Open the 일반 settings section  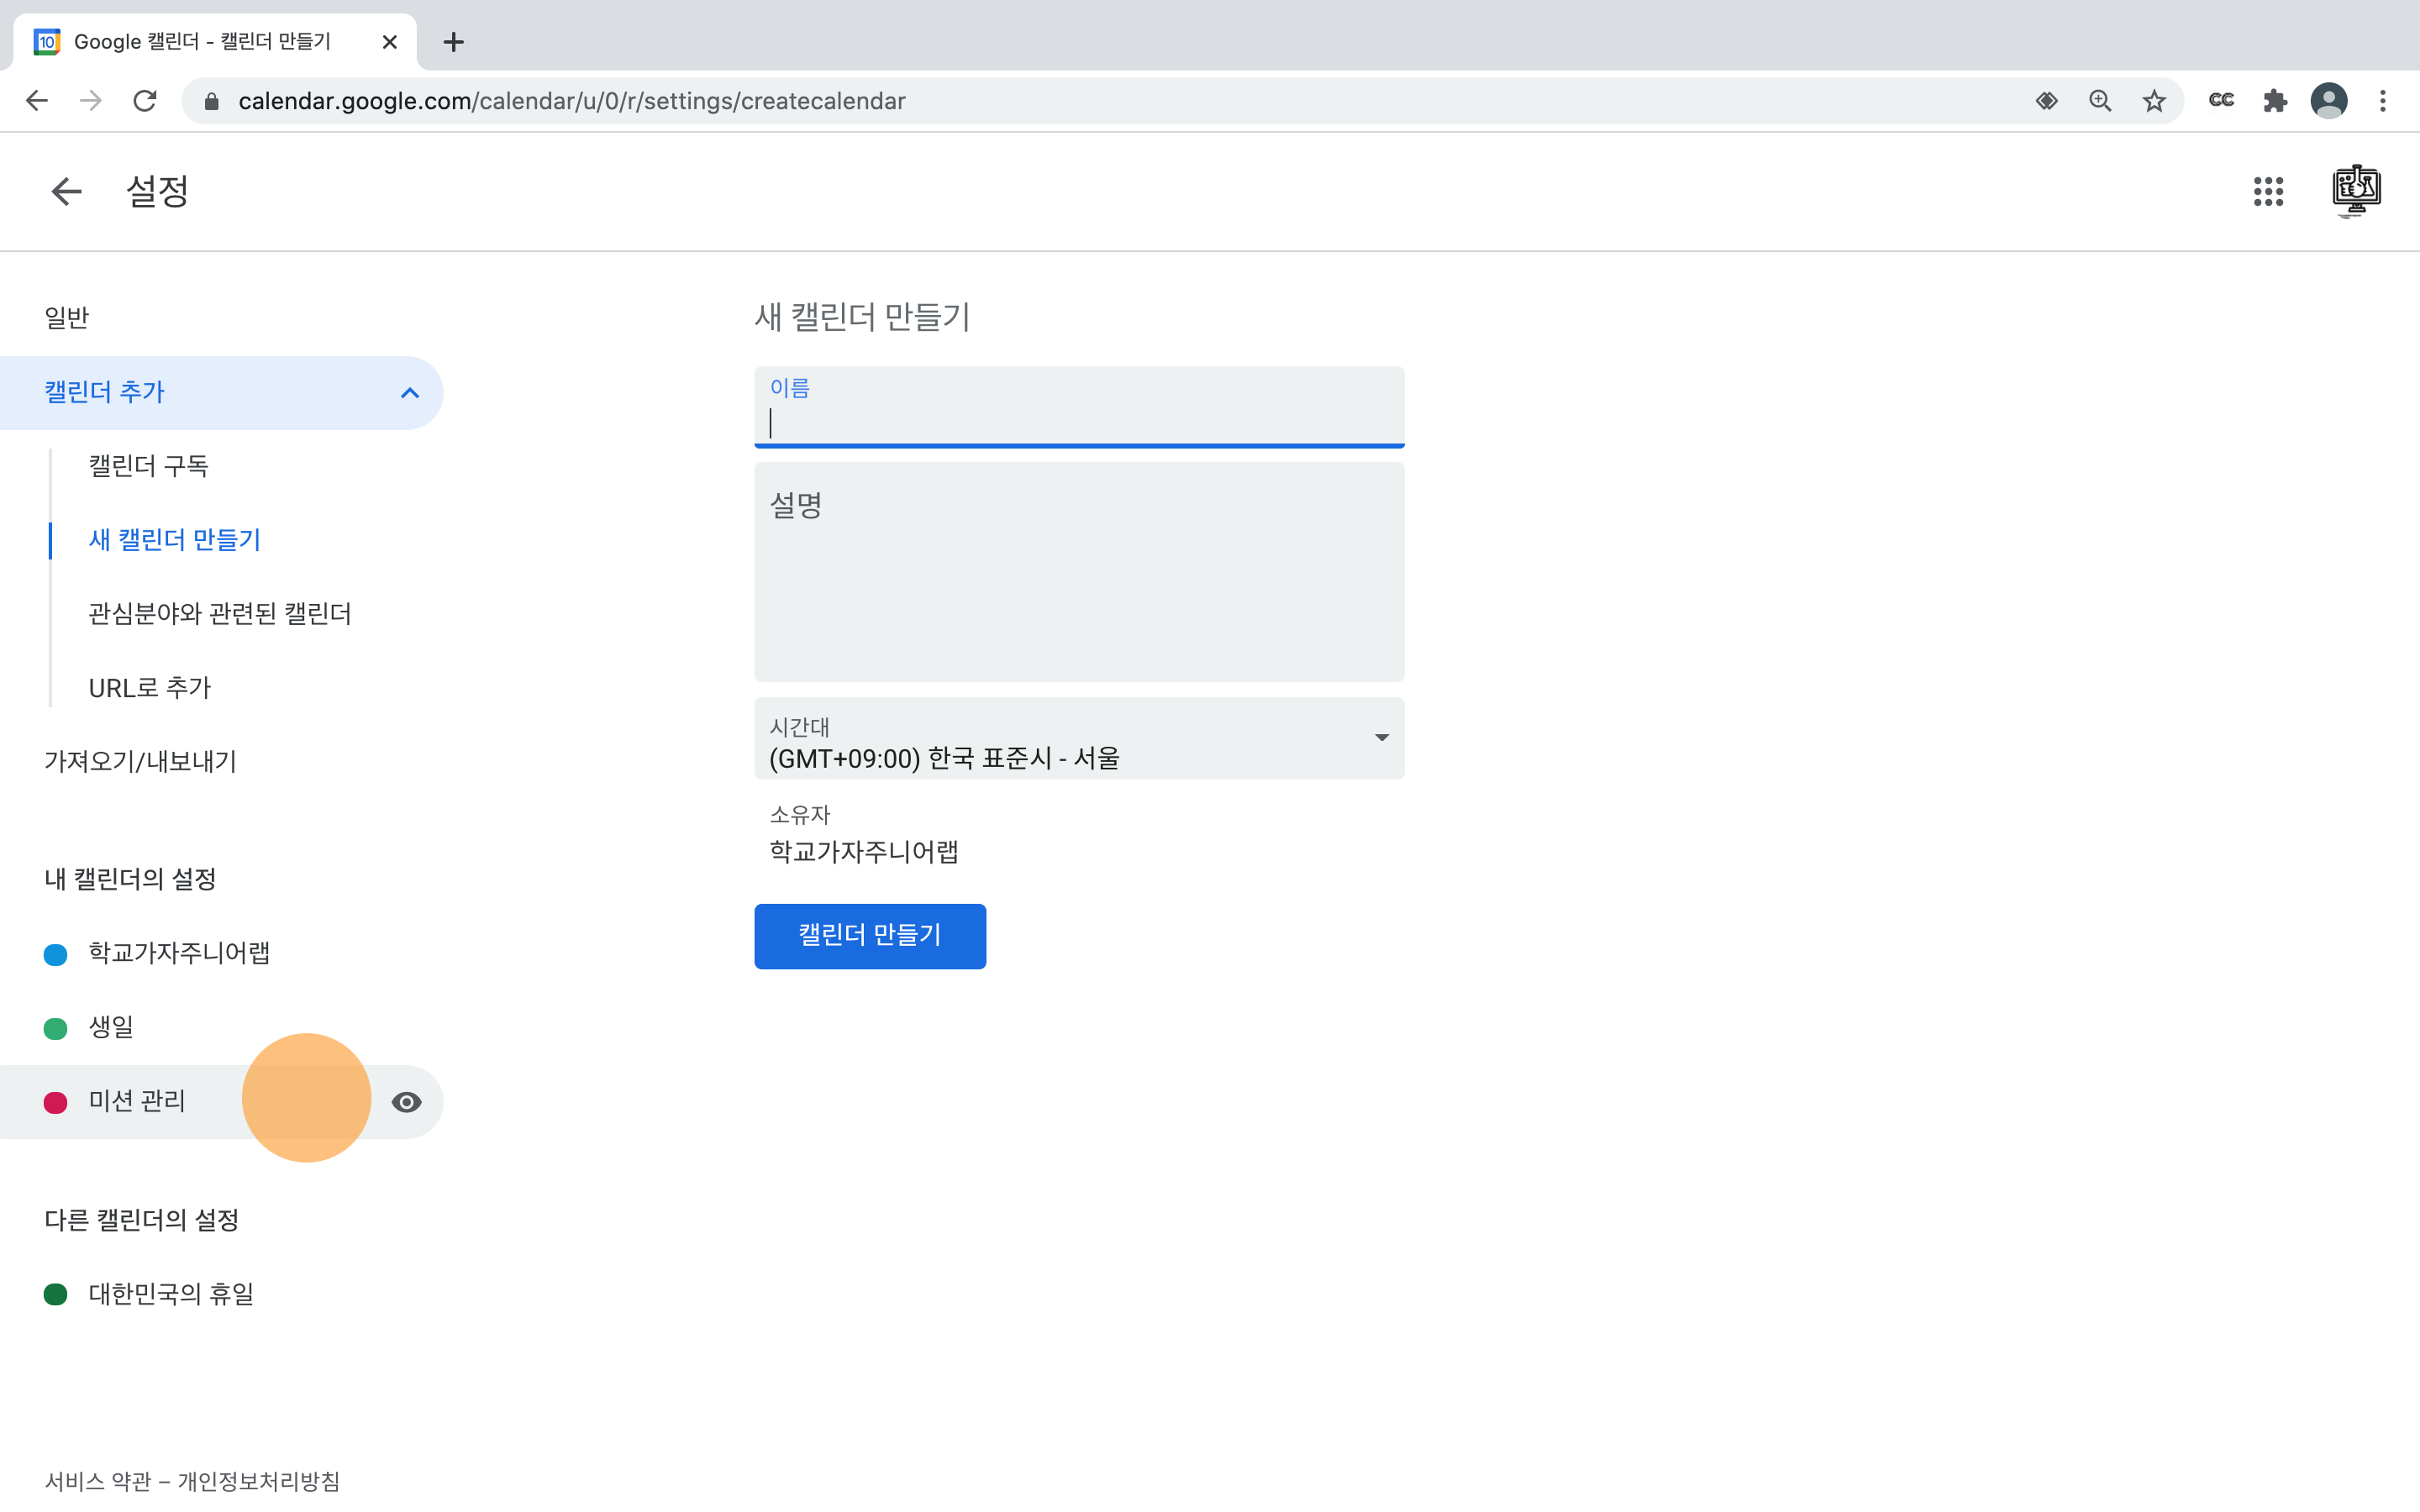click(x=67, y=318)
